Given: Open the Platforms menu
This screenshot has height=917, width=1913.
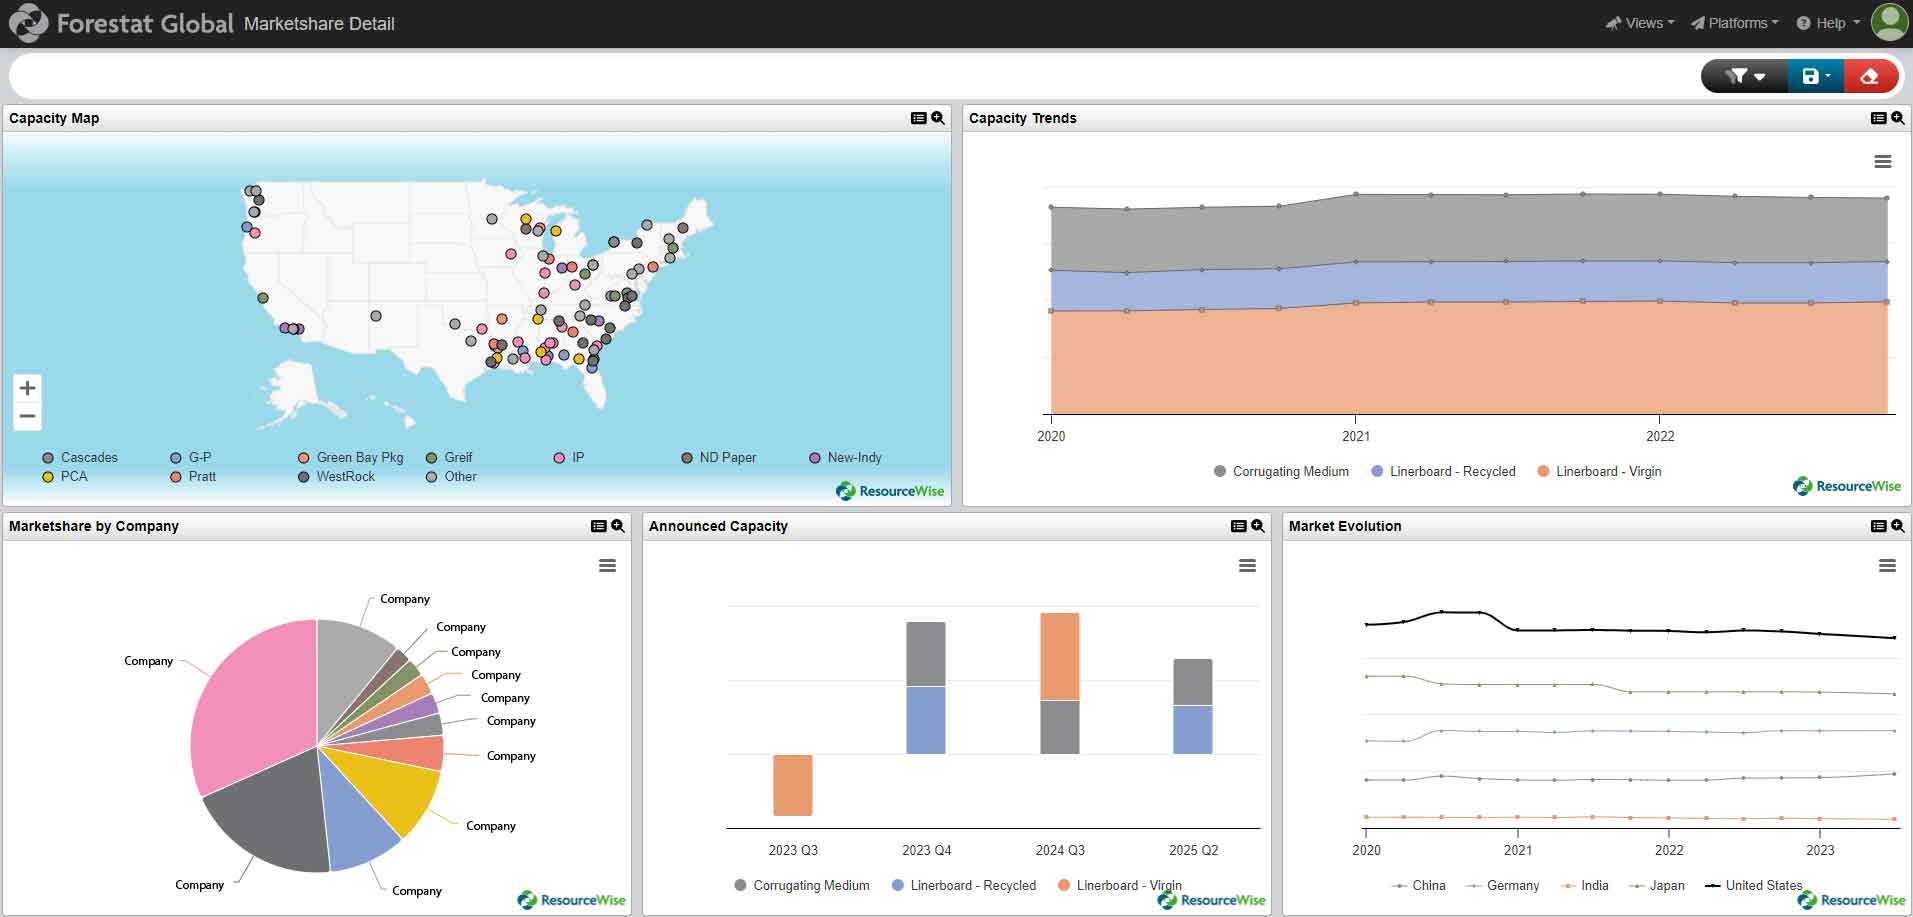Looking at the screenshot, I should (x=1734, y=23).
